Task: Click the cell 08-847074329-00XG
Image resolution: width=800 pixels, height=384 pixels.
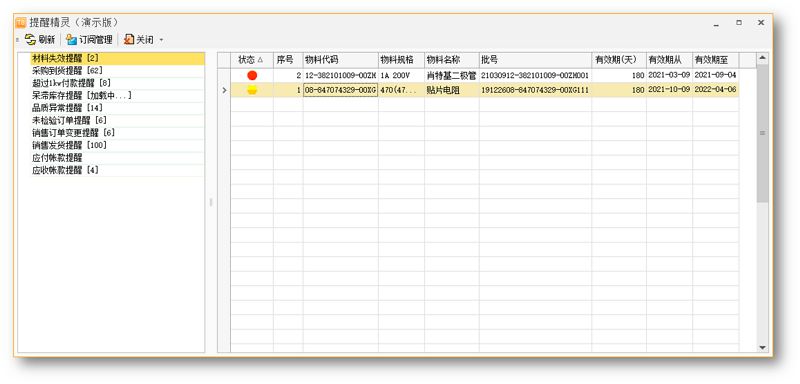Action: pyautogui.click(x=340, y=90)
